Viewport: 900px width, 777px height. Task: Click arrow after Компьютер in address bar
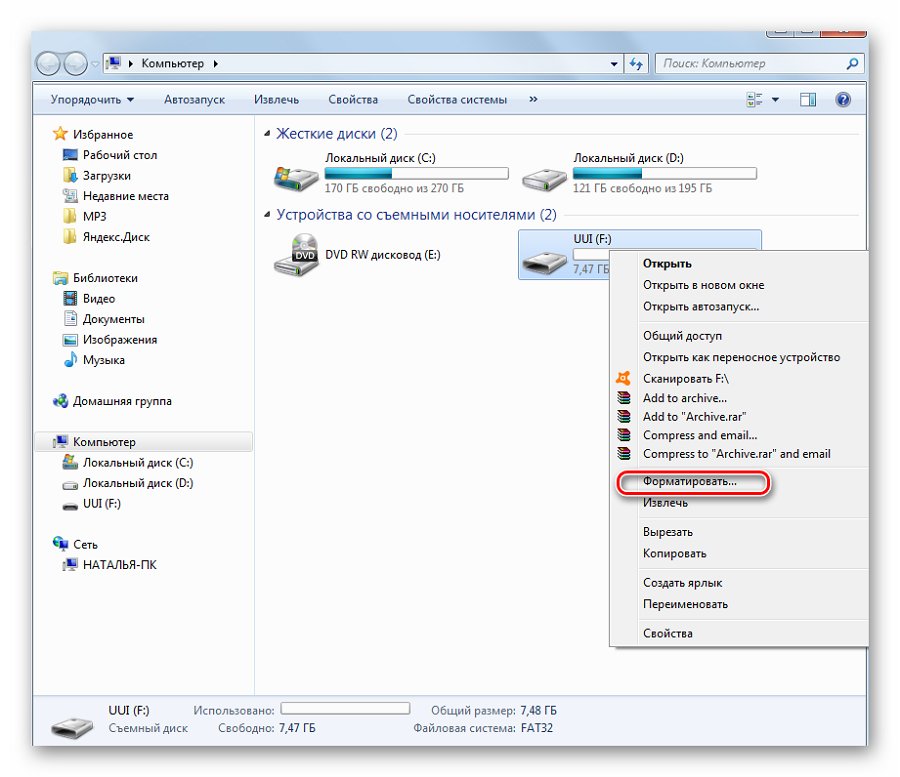[x=216, y=64]
